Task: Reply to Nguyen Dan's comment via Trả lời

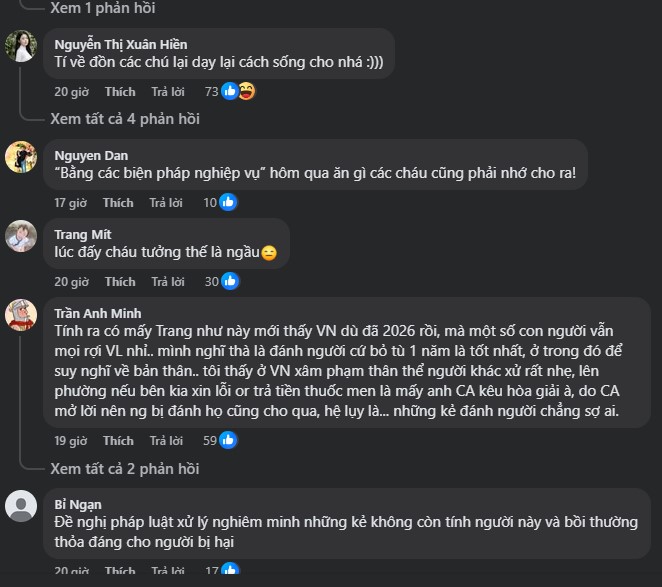Action: pos(166,203)
